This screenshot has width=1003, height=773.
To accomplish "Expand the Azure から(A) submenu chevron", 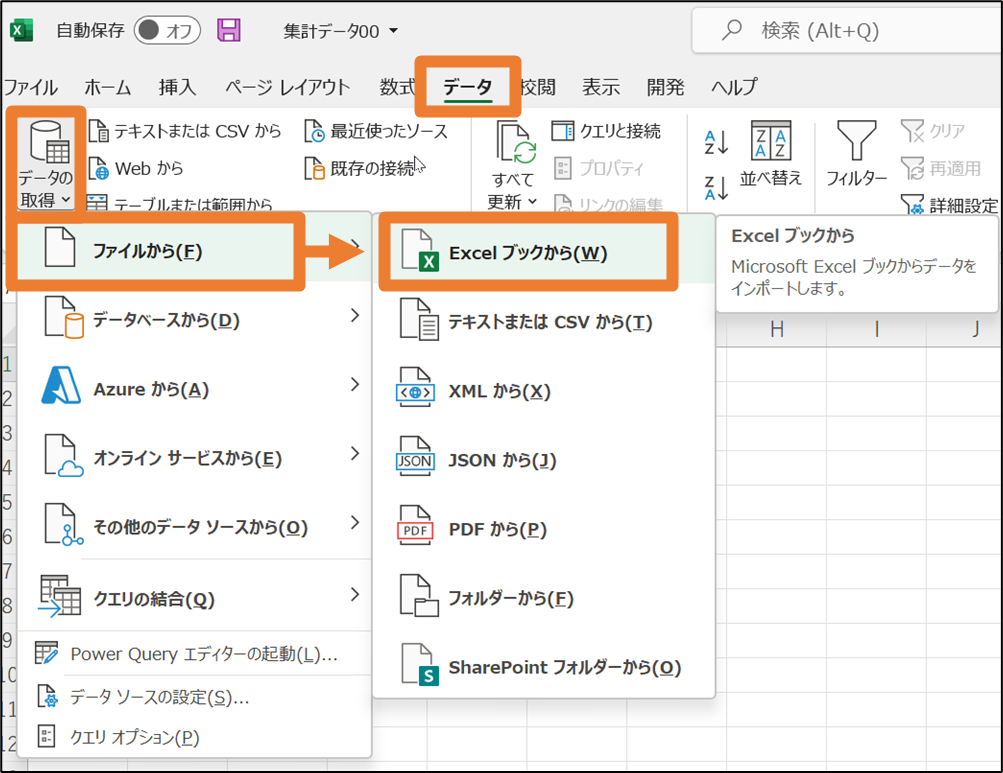I will [x=355, y=384].
